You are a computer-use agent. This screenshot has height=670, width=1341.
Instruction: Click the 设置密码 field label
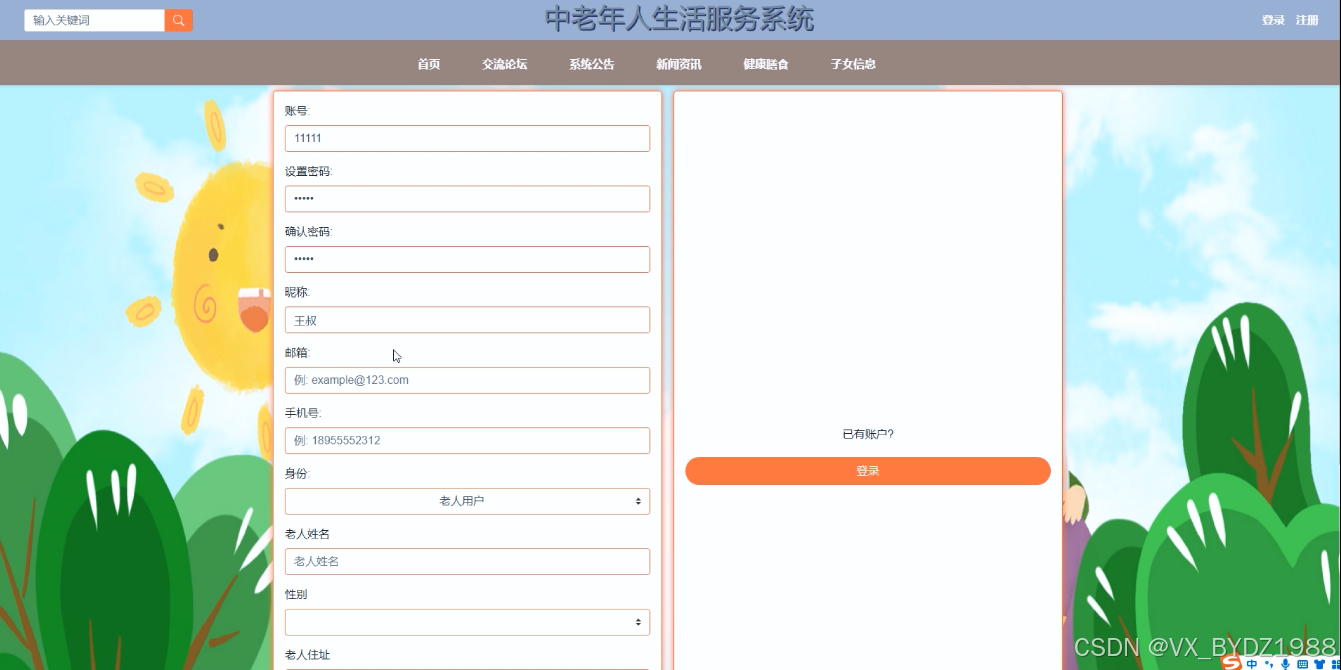(x=308, y=172)
